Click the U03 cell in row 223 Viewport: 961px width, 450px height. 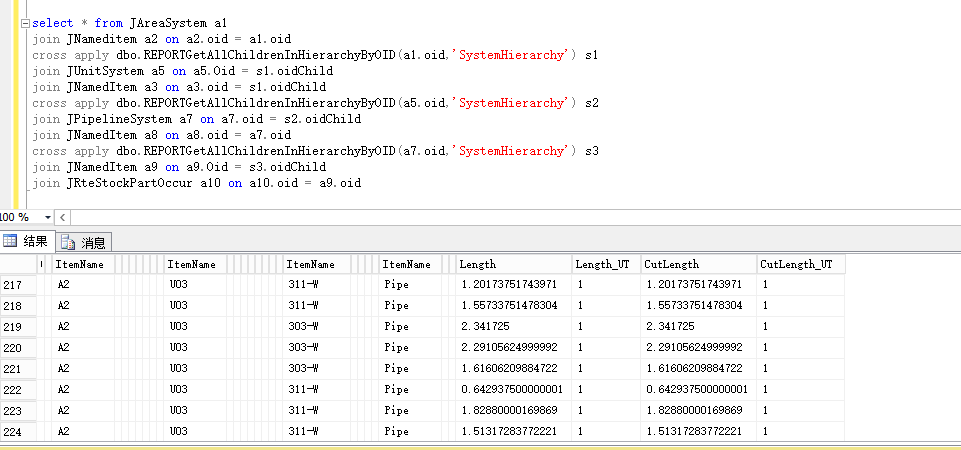click(196, 410)
